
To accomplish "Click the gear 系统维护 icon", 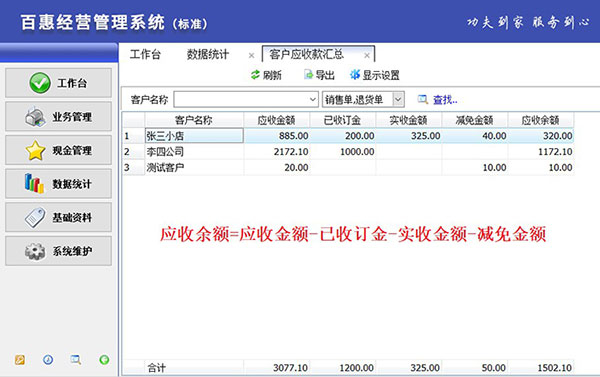I will click(x=35, y=251).
